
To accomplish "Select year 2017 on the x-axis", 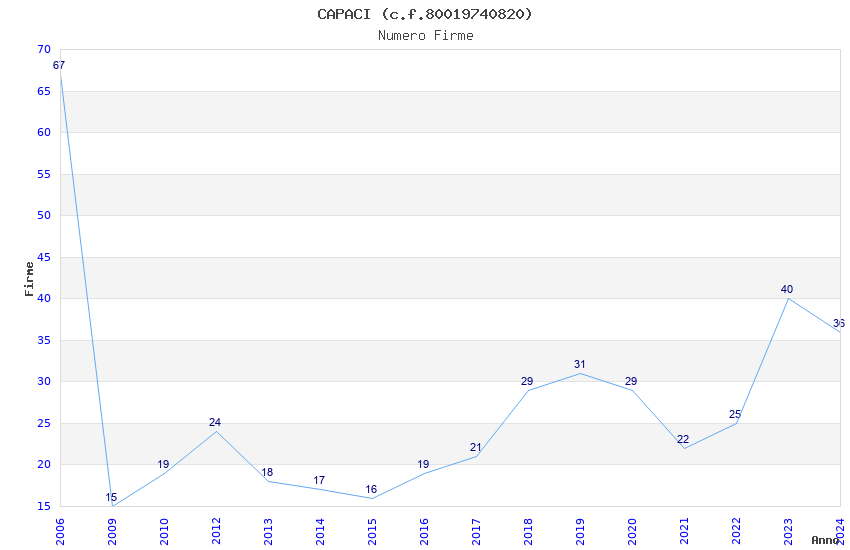I will [x=476, y=531].
